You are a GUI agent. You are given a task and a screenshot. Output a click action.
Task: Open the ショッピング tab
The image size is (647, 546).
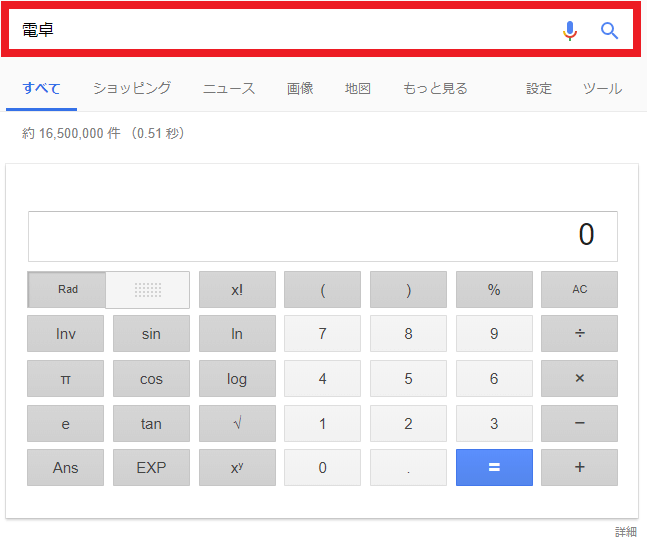pyautogui.click(x=132, y=88)
